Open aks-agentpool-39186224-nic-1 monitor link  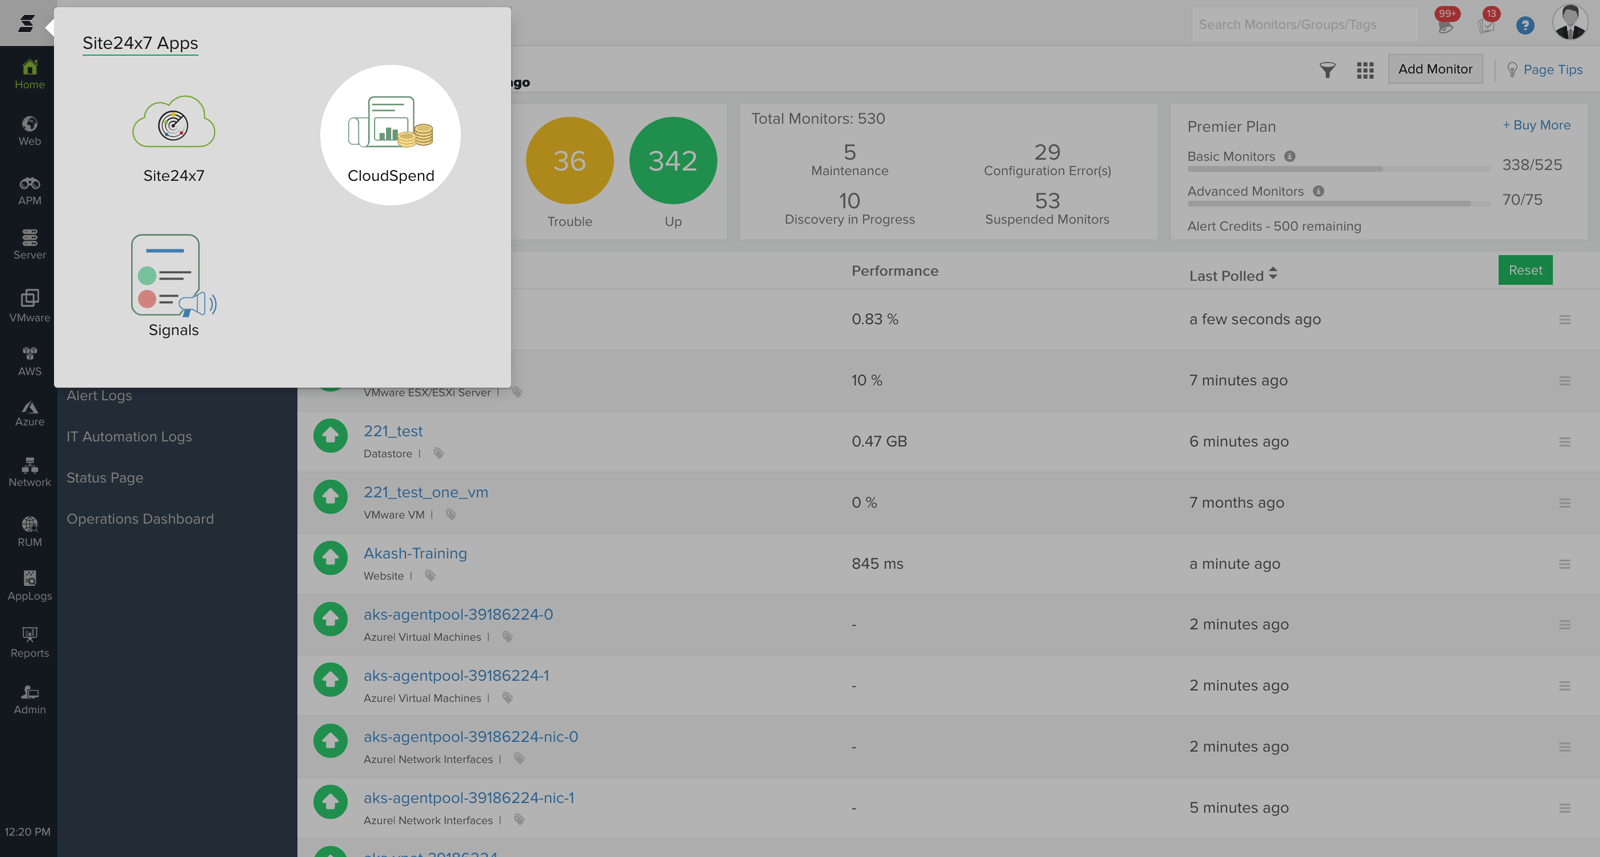[x=469, y=798]
